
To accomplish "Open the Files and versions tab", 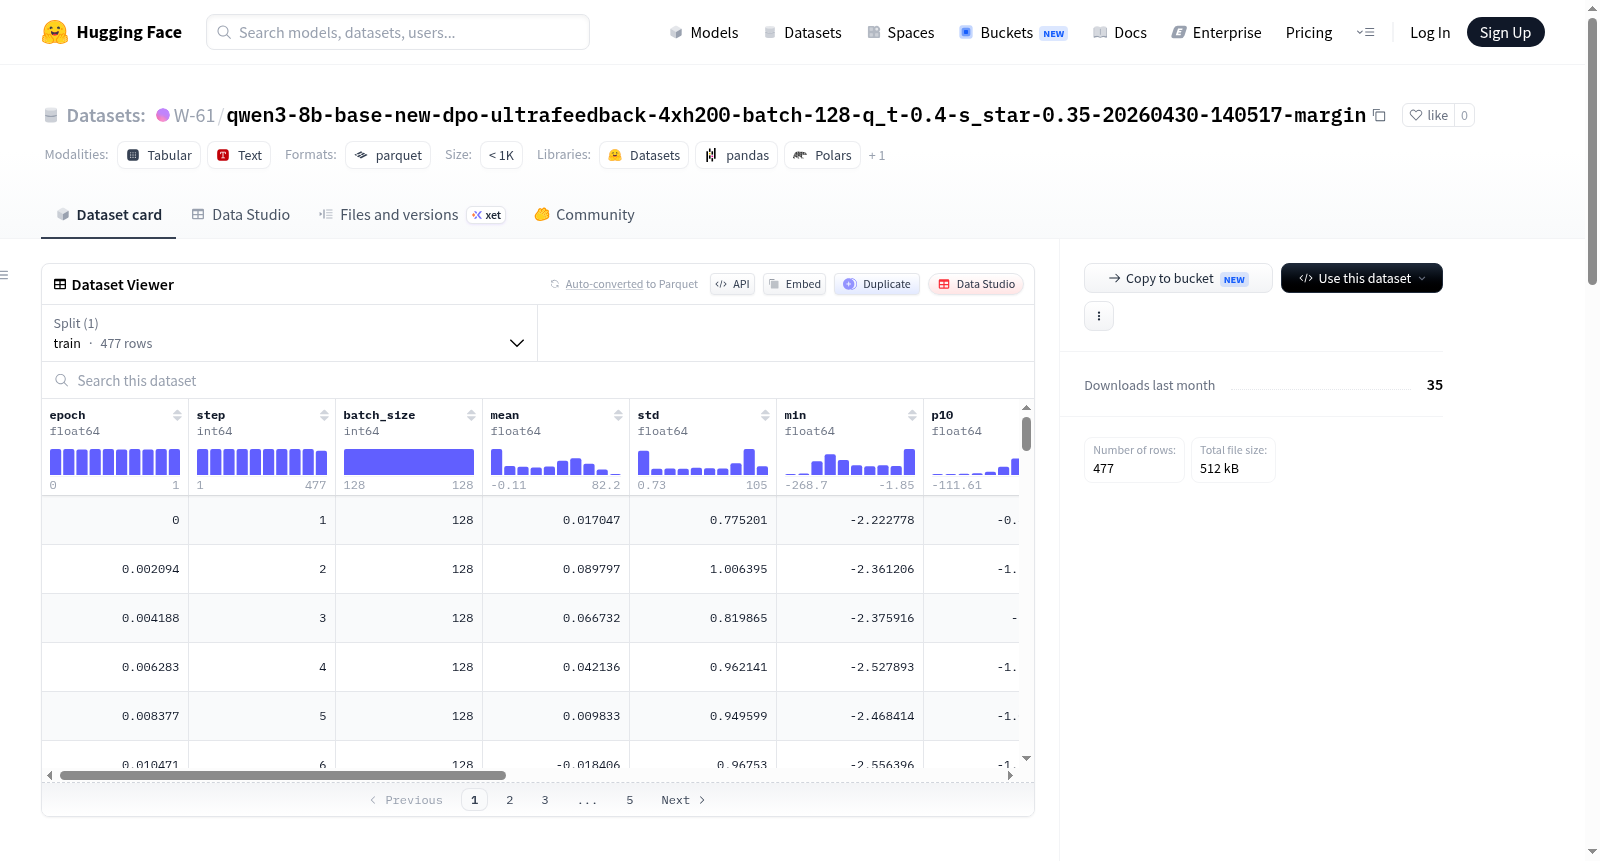I will tap(412, 215).
